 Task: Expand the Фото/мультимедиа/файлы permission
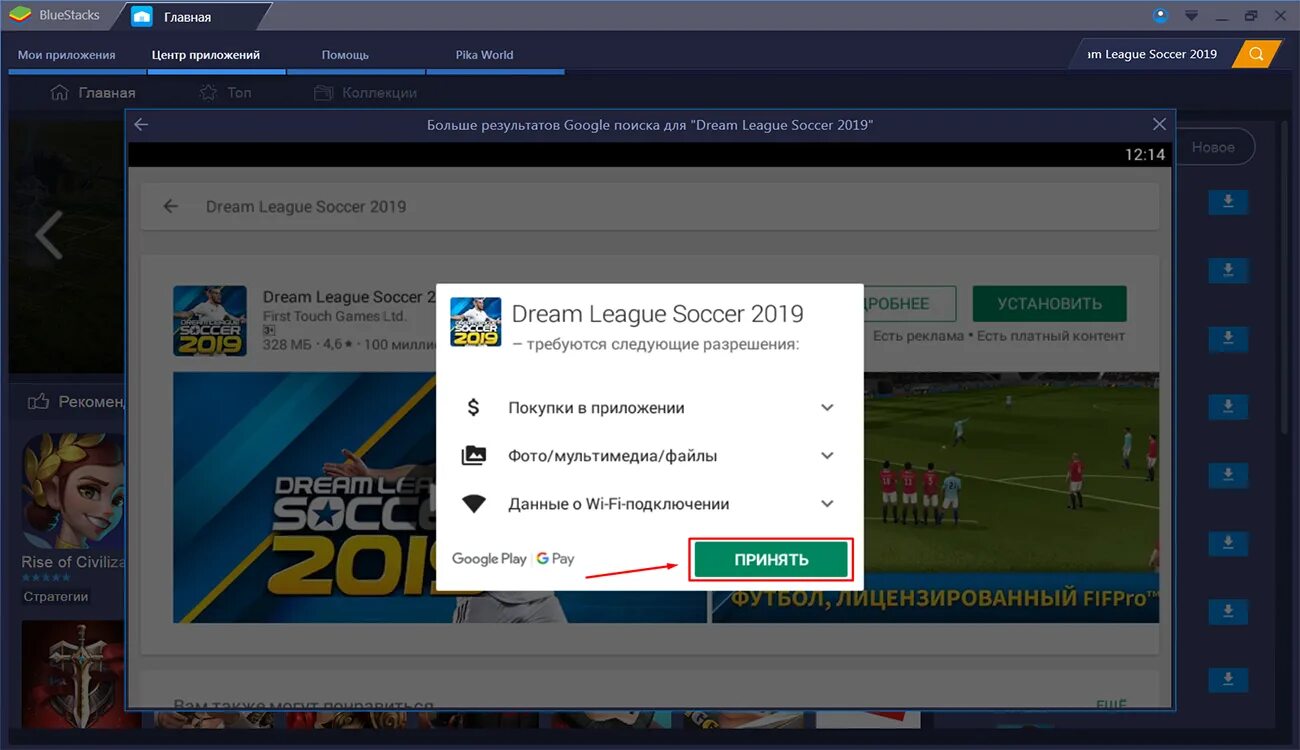(x=827, y=456)
